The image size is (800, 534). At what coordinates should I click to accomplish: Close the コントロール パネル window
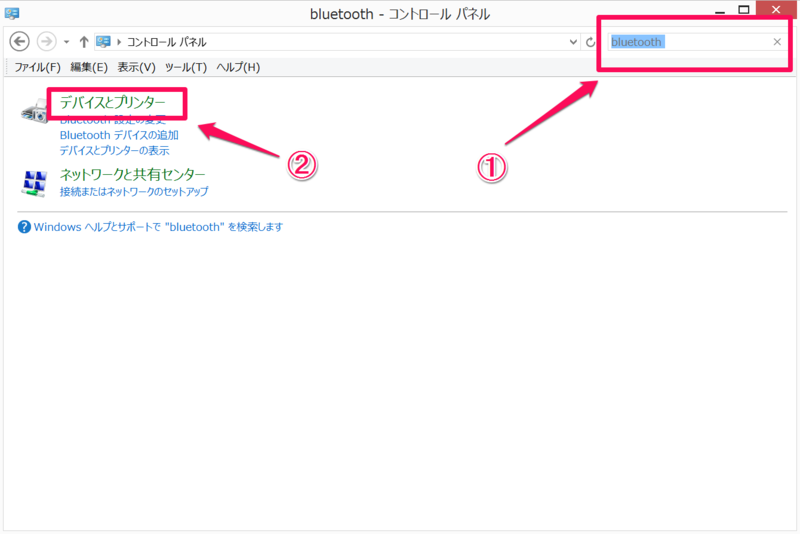pos(776,9)
